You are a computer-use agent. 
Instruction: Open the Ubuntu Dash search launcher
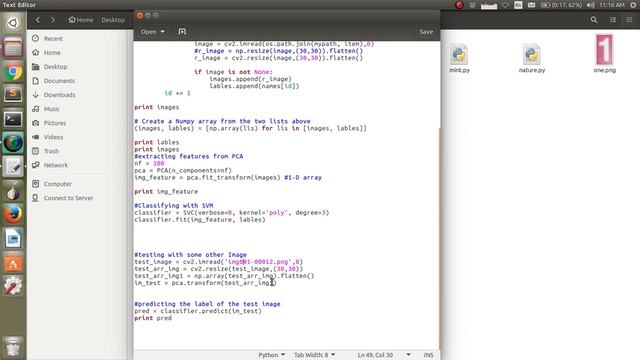(x=13, y=23)
